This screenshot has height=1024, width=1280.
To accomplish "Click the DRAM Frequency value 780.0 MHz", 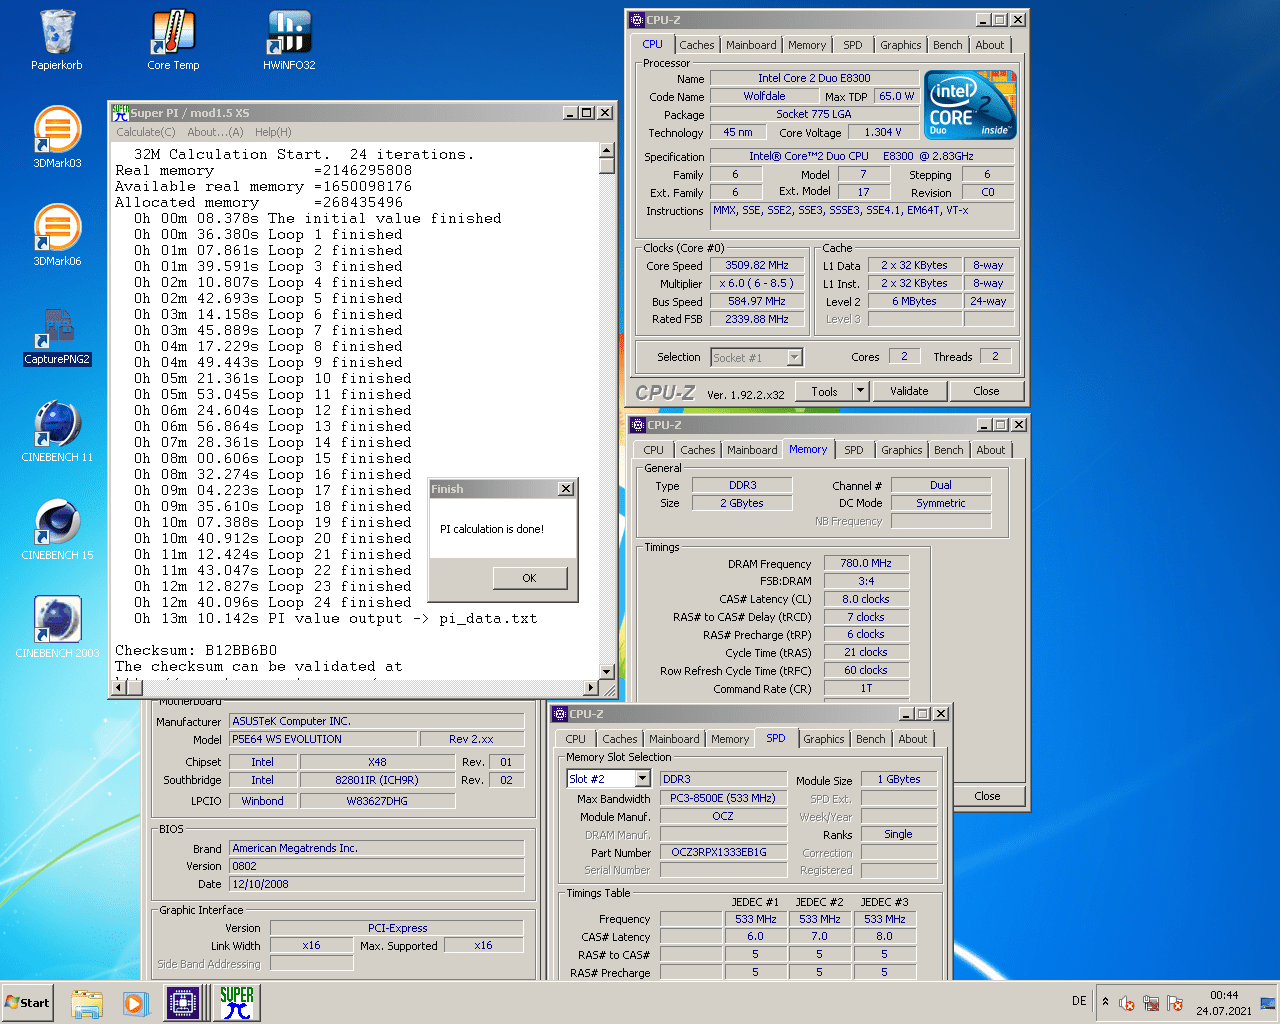I will 866,563.
